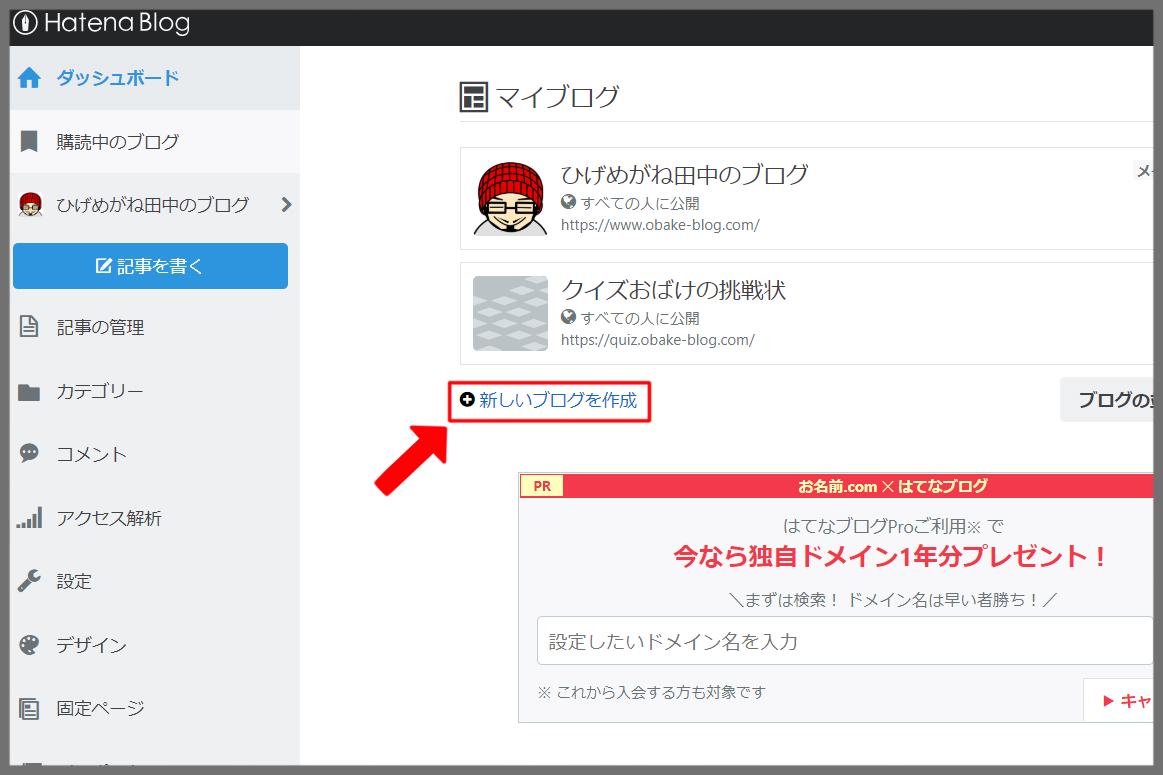Click the お名前.com × はてなブログ banner header
Image resolution: width=1163 pixels, height=775 pixels.
[892, 487]
